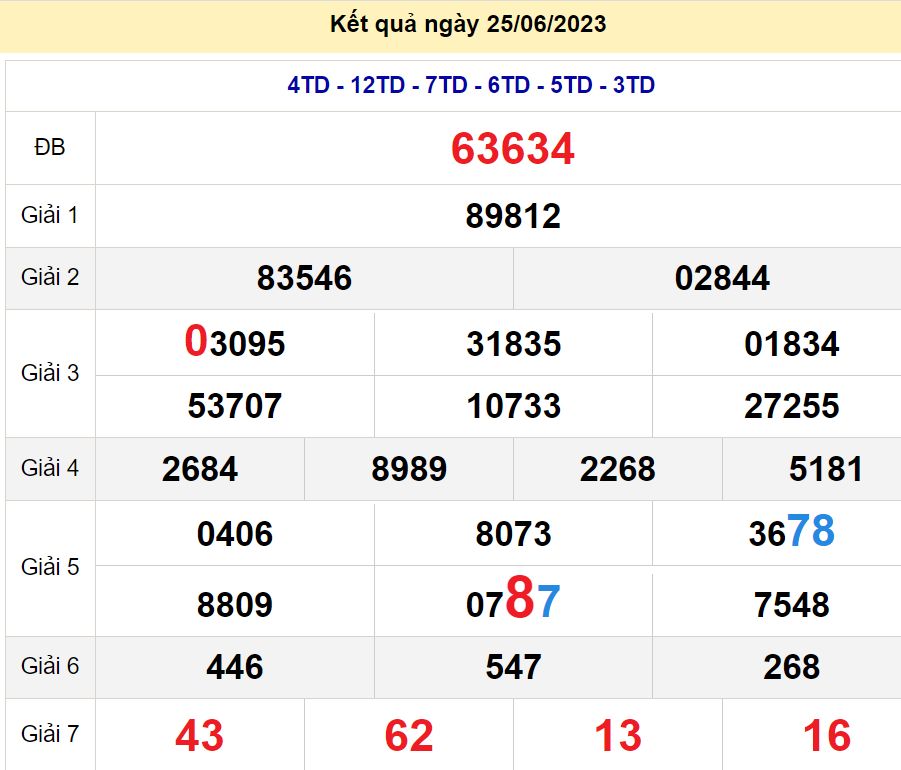
Task: Click Giải 2 number 02844
Action: click(721, 278)
